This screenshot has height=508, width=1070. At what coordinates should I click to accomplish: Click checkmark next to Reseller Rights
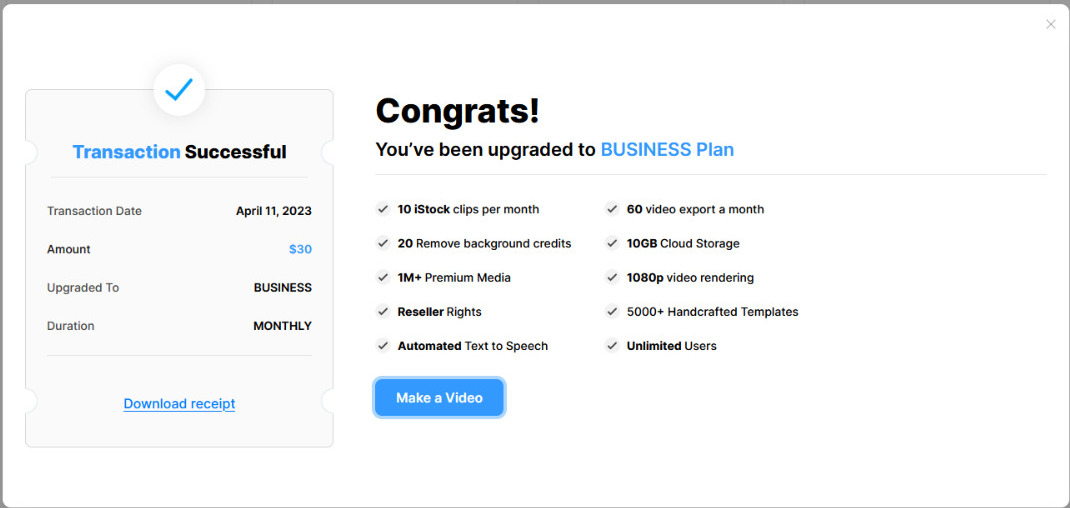tap(383, 311)
